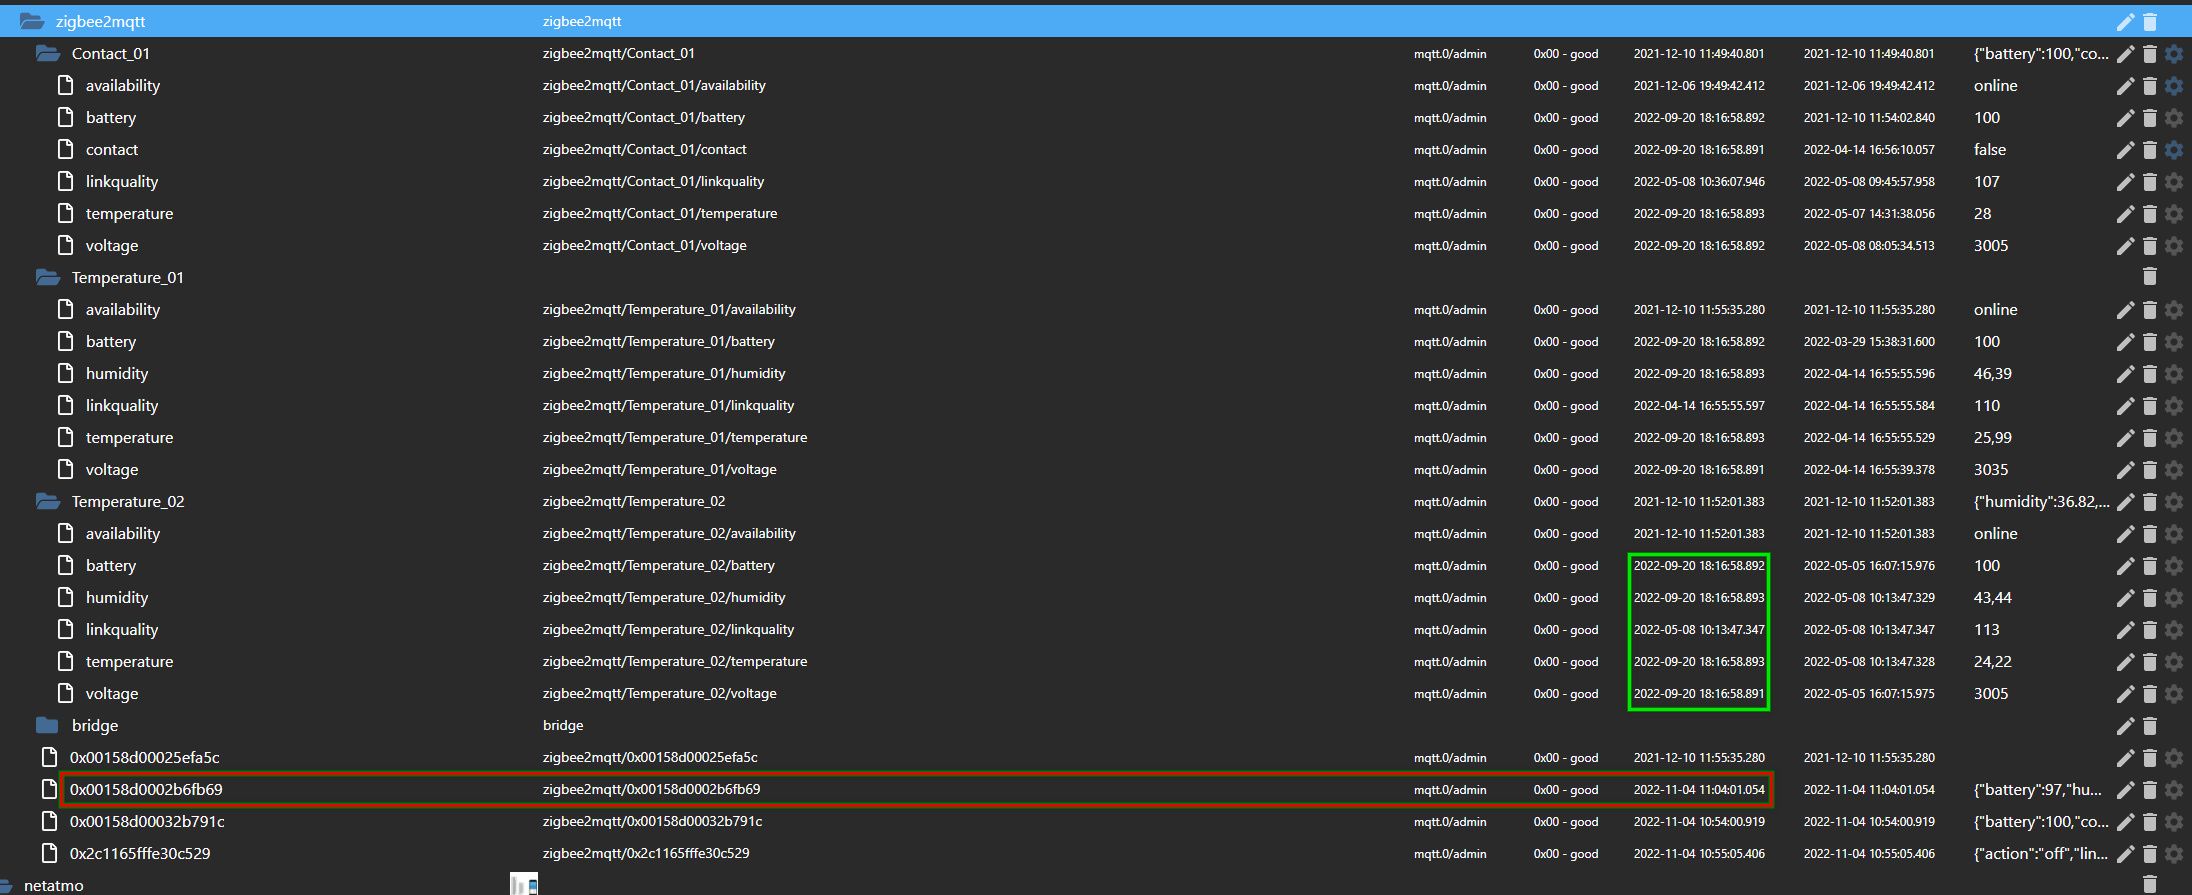Image resolution: width=2192 pixels, height=895 pixels.
Task: Edit the zigbee2mqtt root folder object
Action: (x=2125, y=22)
